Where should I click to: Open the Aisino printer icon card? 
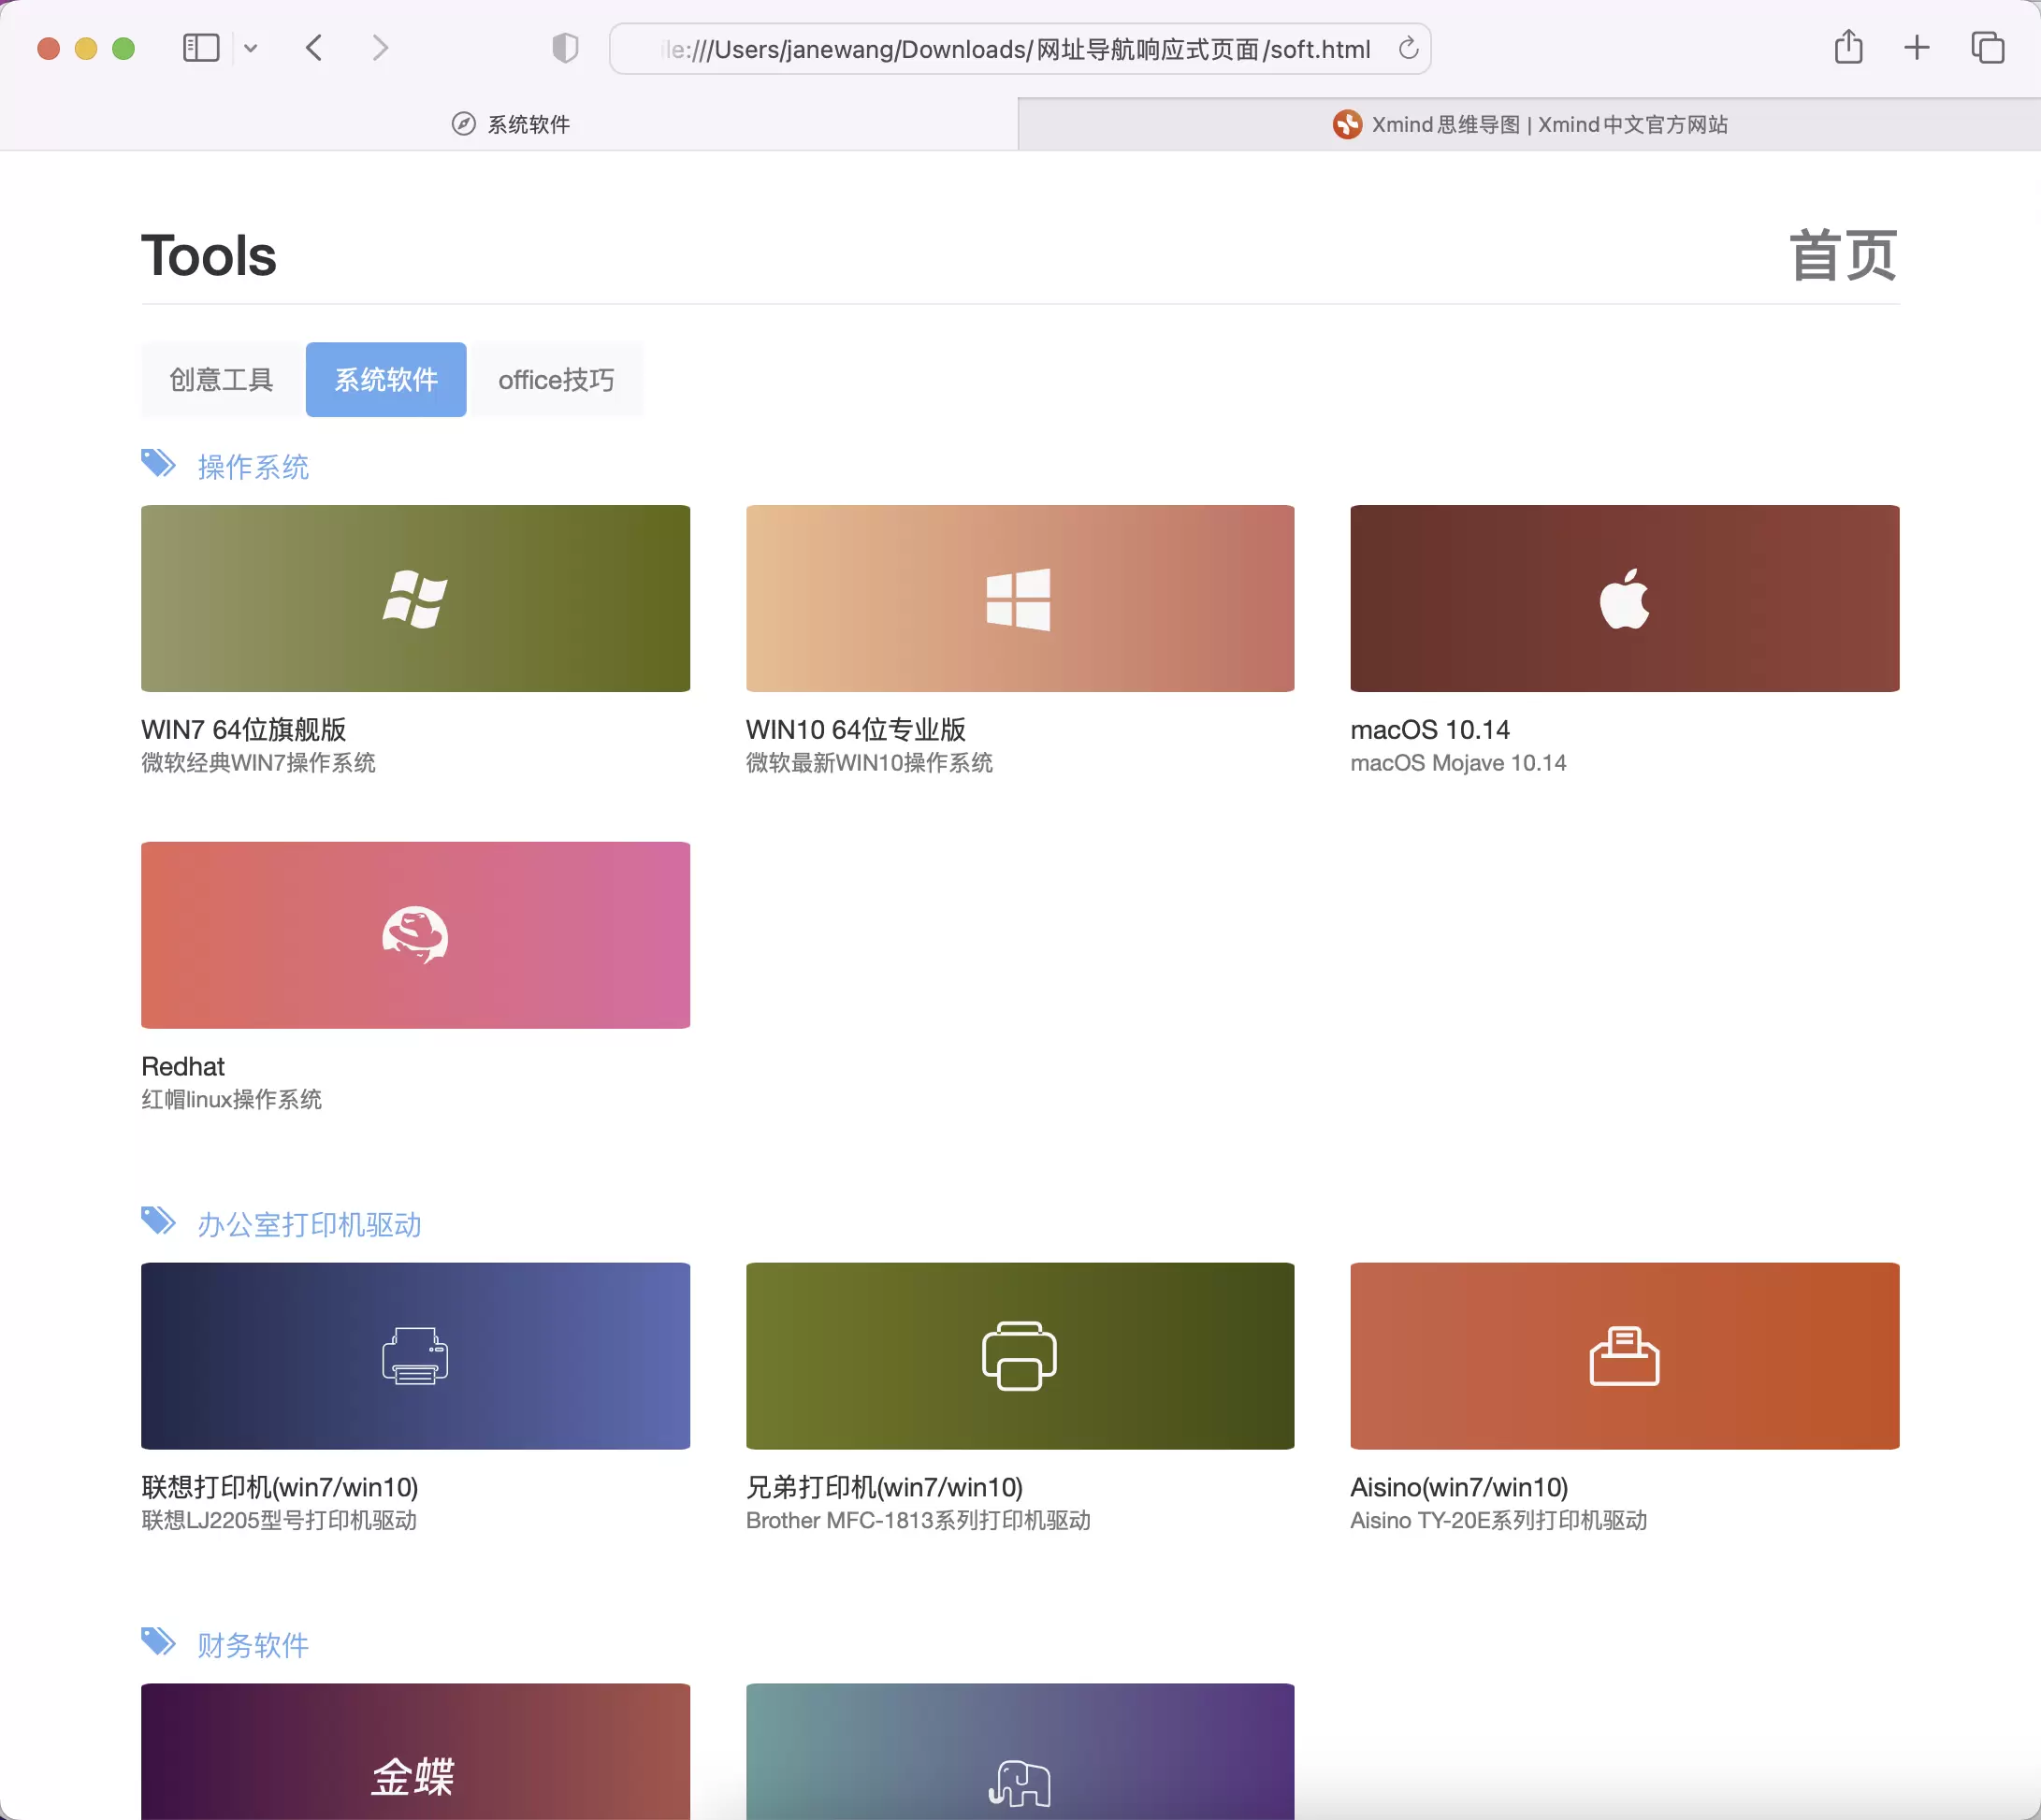tap(1624, 1356)
